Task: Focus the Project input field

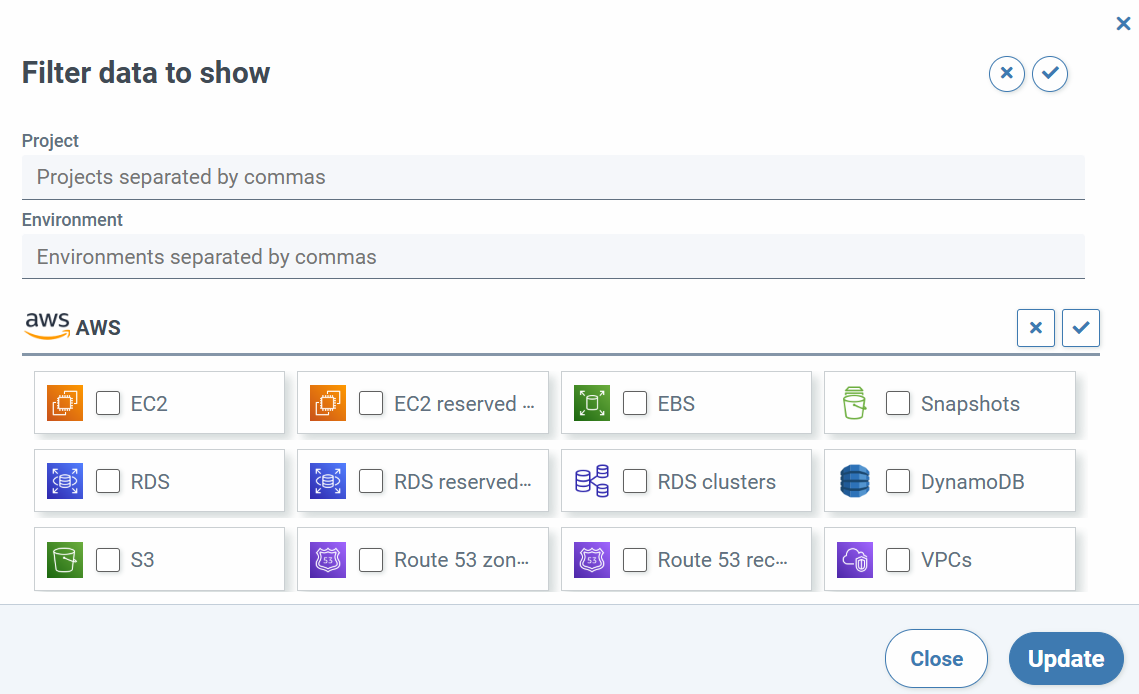Action: [554, 177]
